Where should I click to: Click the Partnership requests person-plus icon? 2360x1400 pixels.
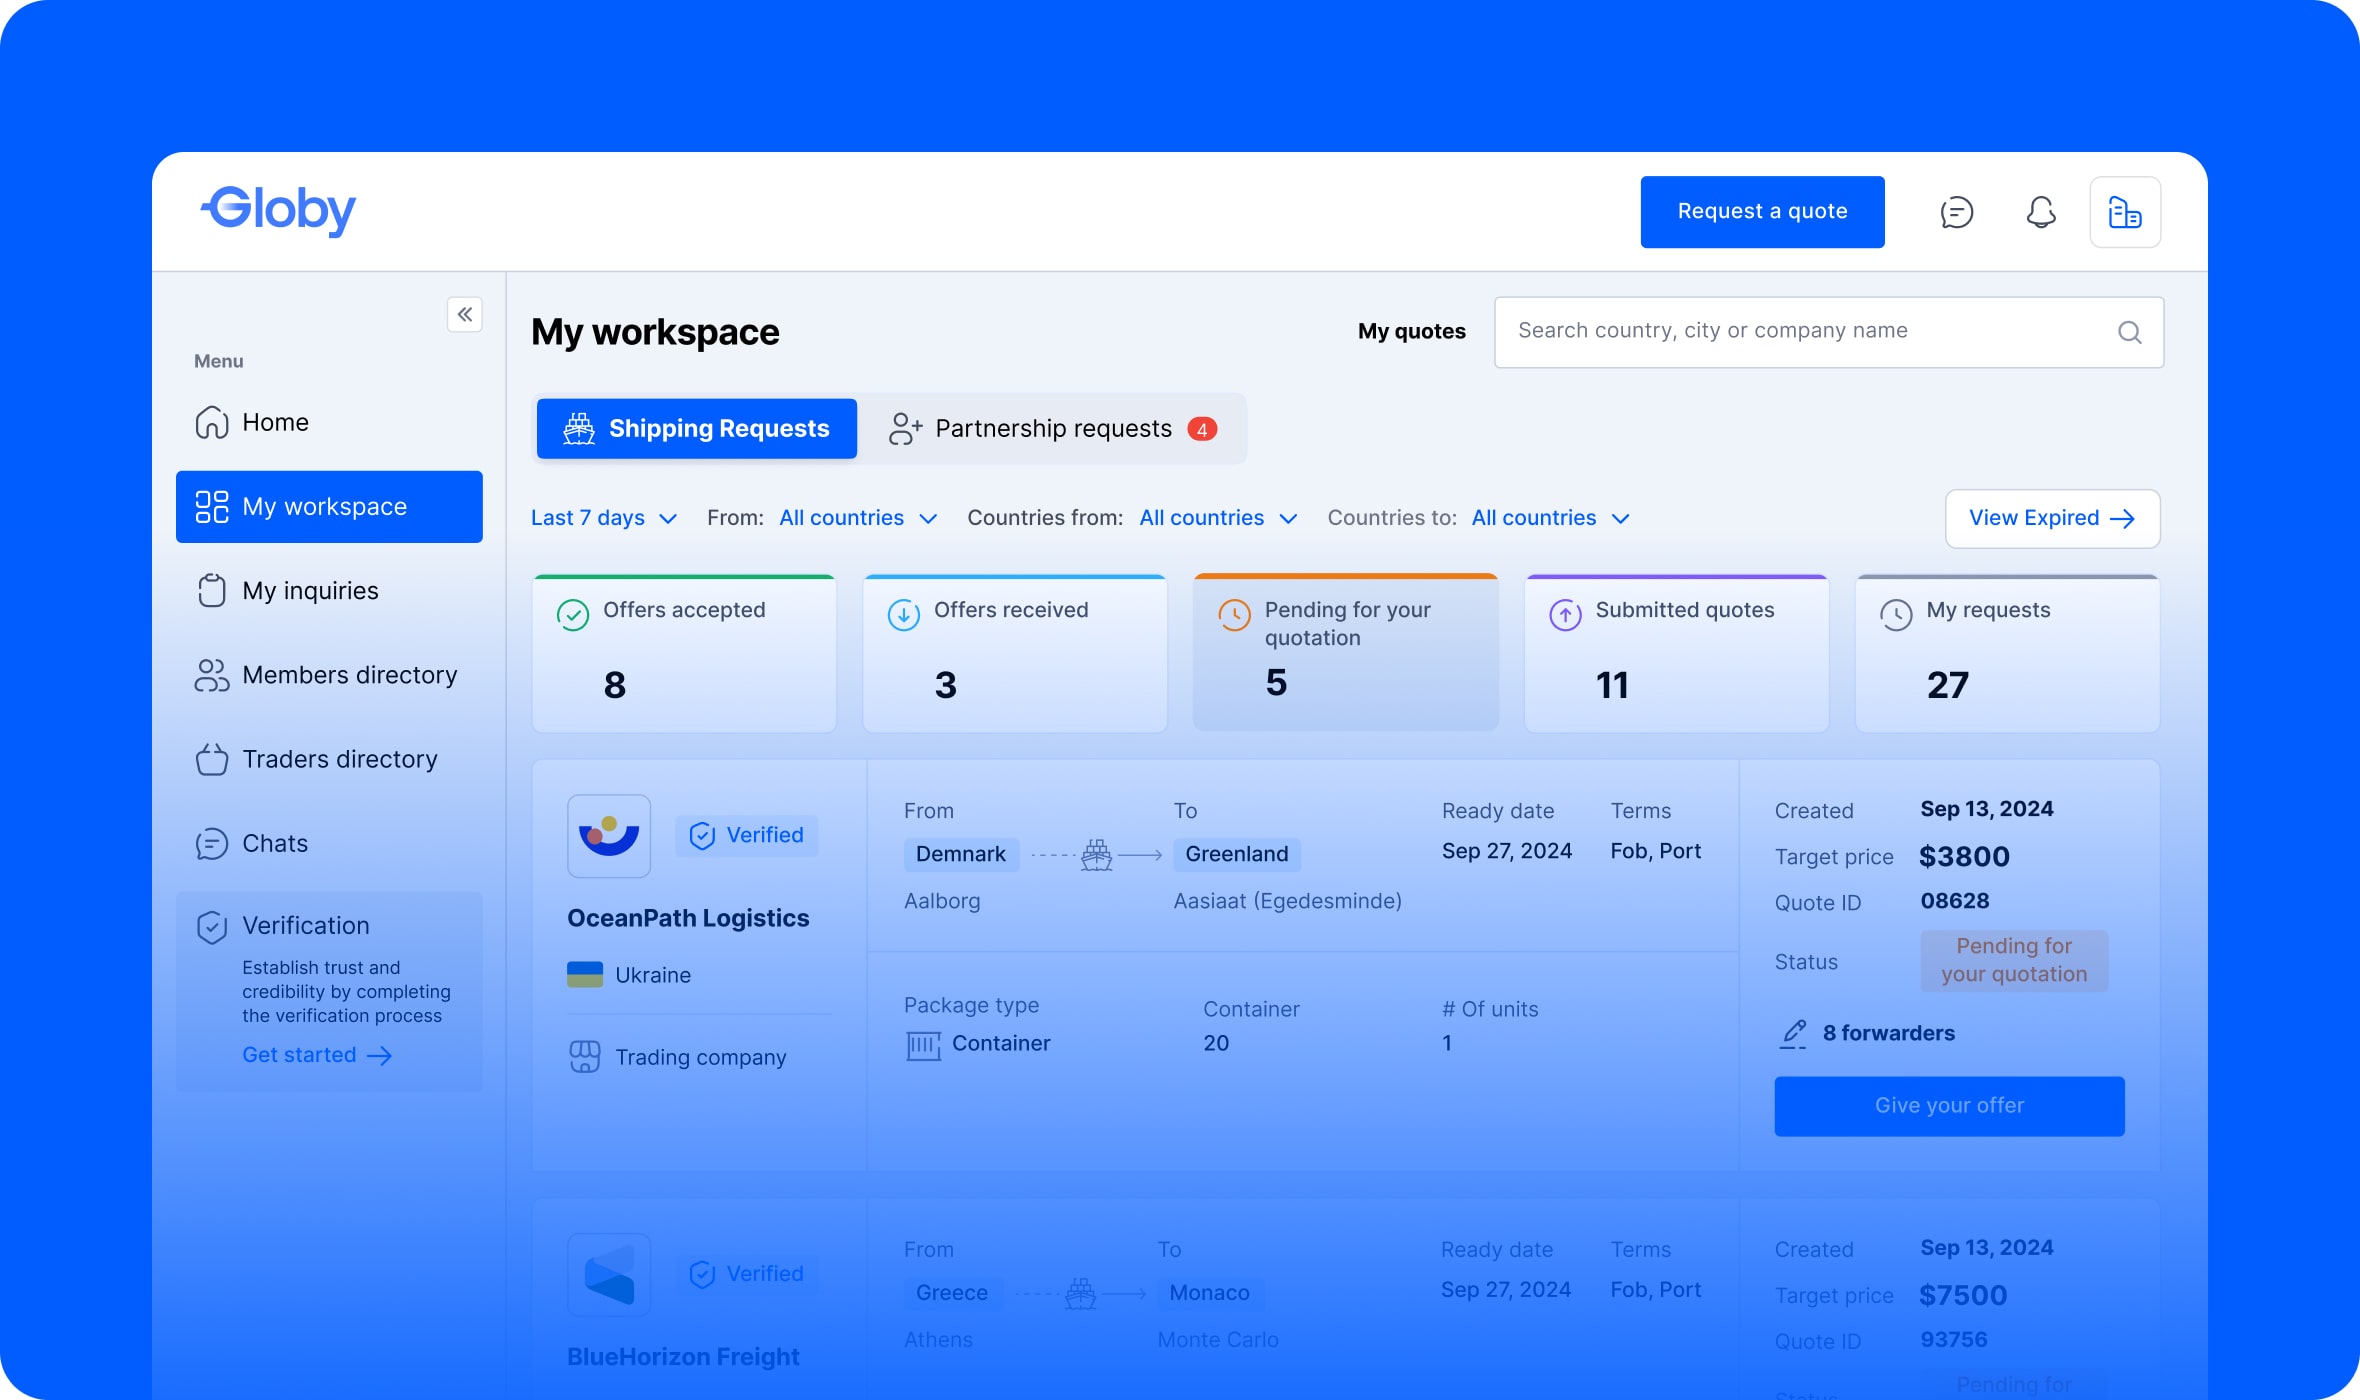[905, 429]
